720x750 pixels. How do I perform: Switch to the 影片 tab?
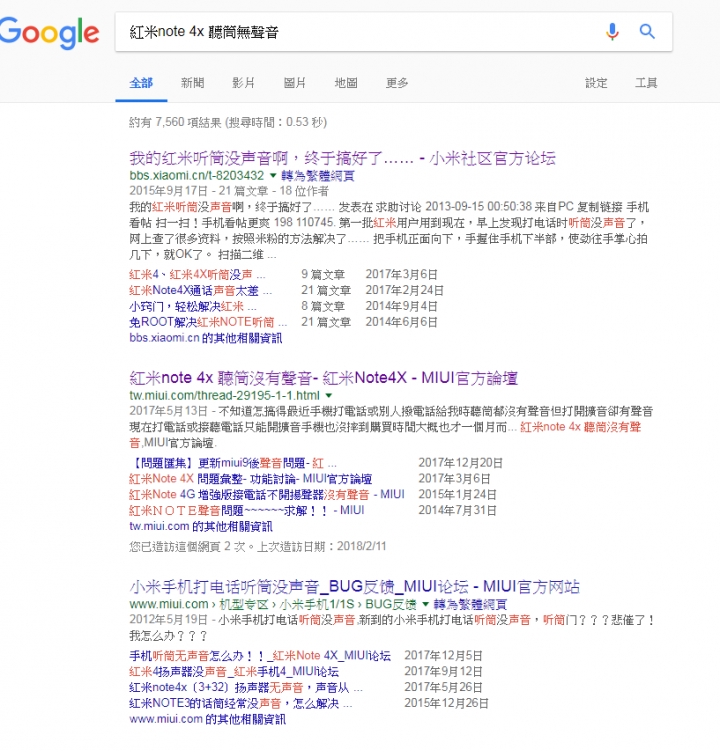coord(244,83)
